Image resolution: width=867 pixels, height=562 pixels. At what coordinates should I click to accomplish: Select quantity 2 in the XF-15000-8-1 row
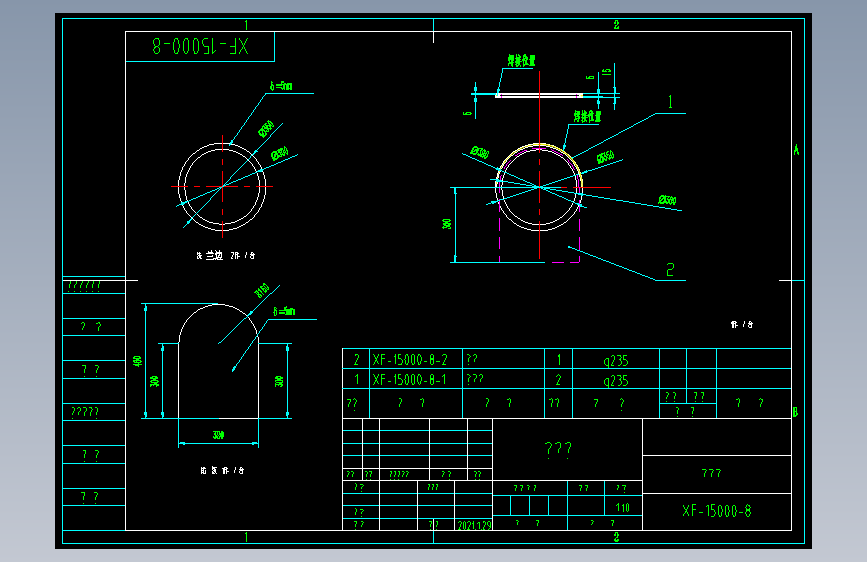tap(558, 380)
